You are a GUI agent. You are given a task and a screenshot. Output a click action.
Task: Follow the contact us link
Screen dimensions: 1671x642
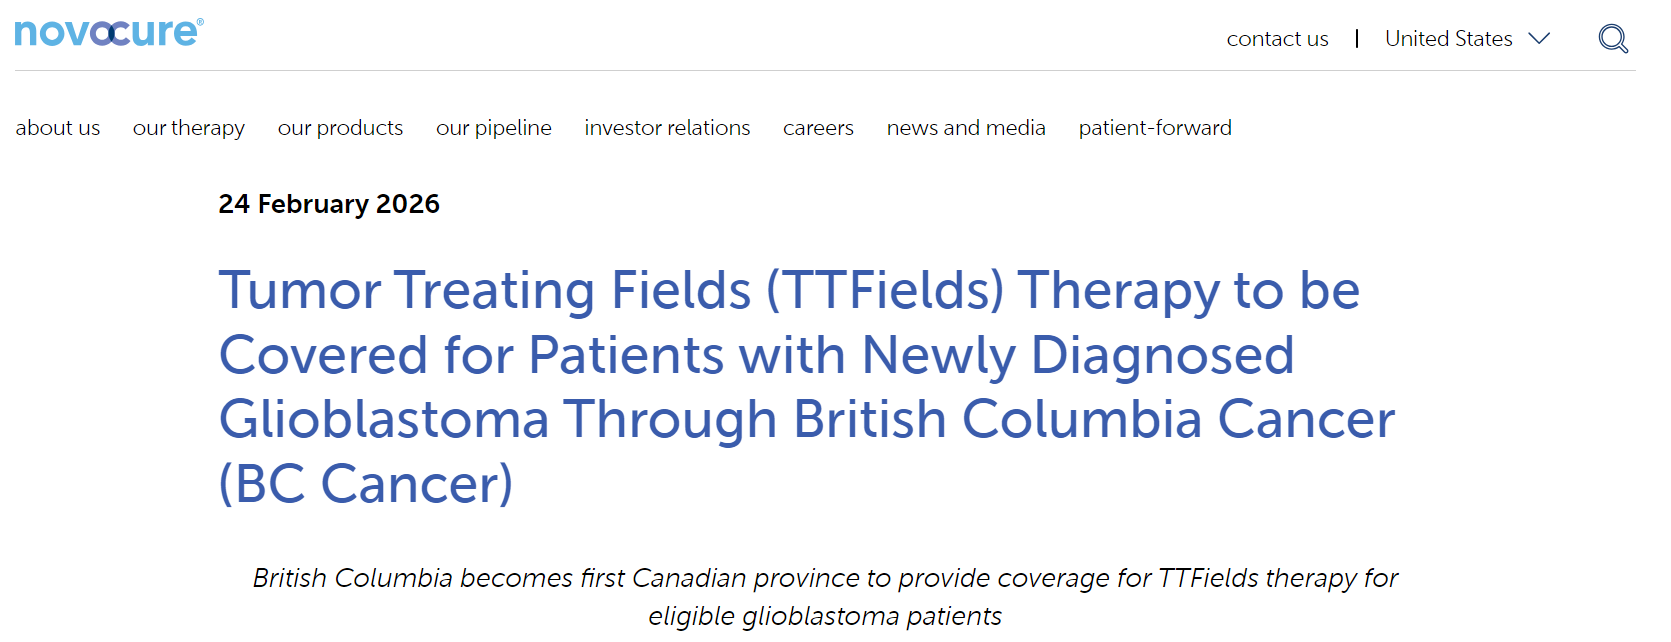click(x=1277, y=39)
